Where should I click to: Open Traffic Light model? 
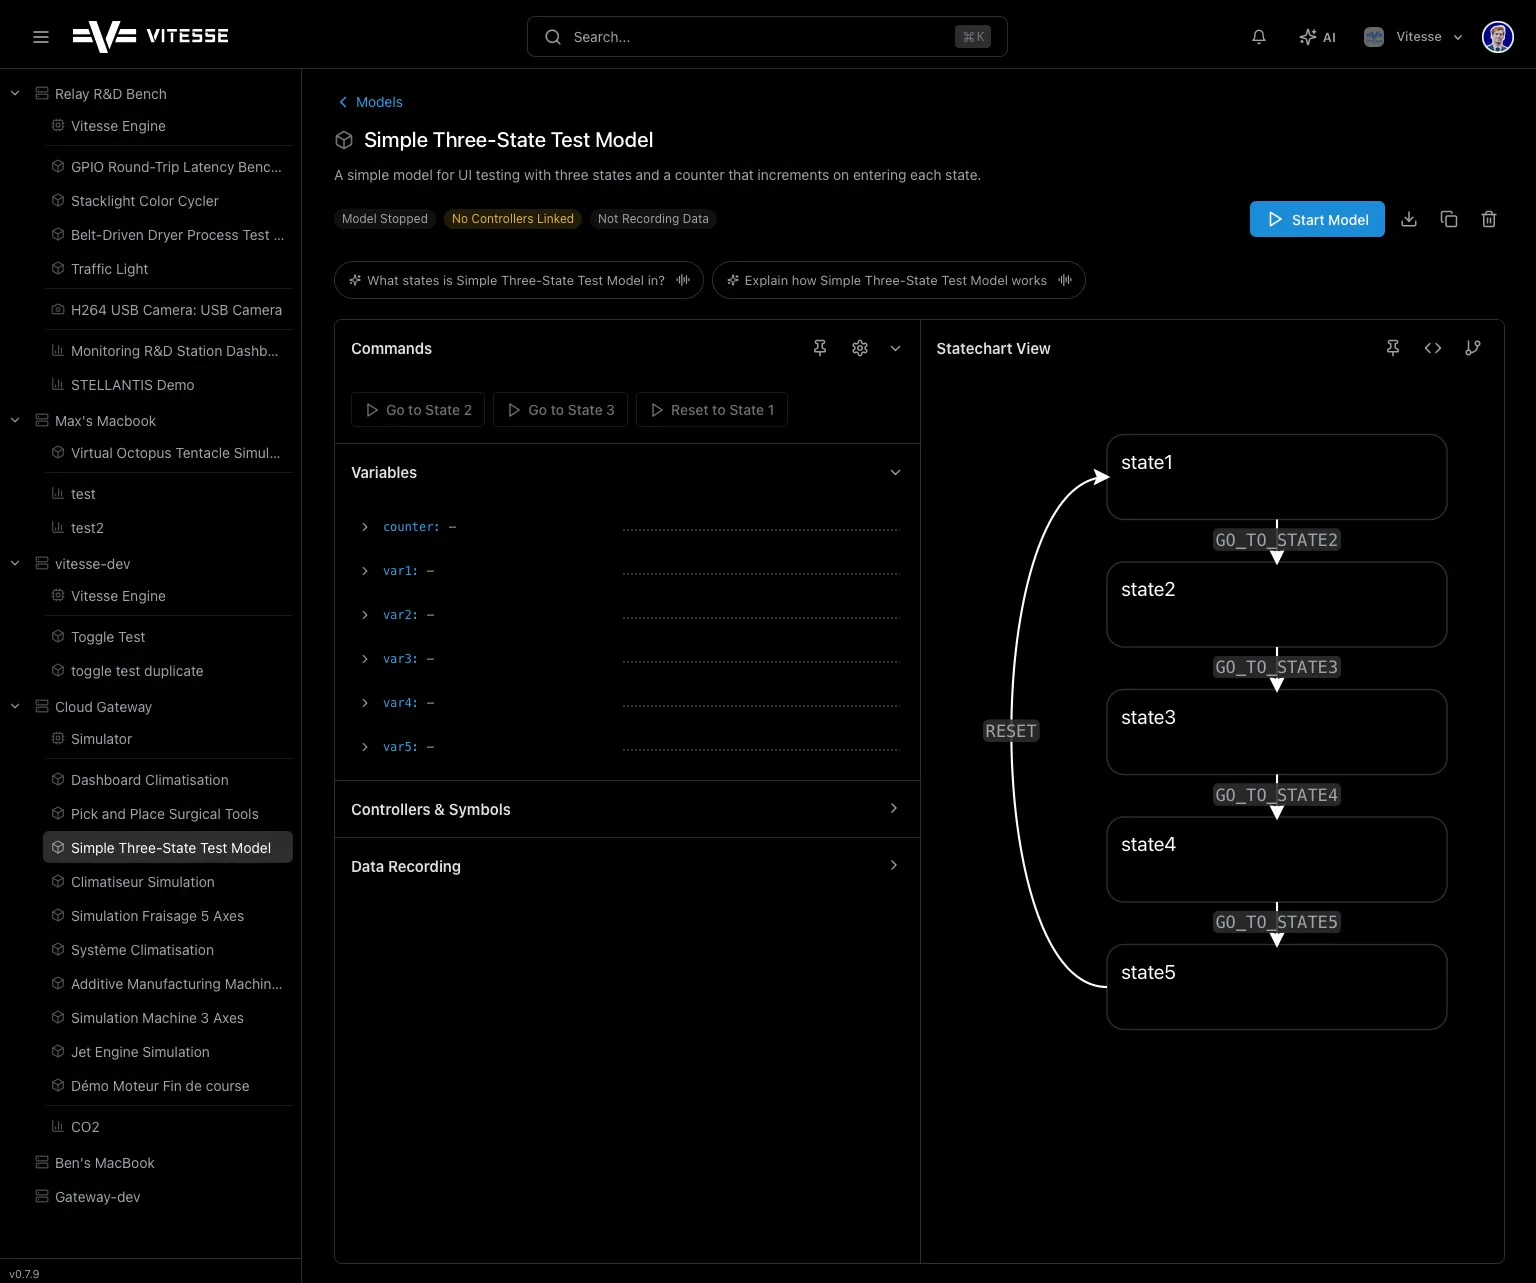pyautogui.click(x=168, y=269)
